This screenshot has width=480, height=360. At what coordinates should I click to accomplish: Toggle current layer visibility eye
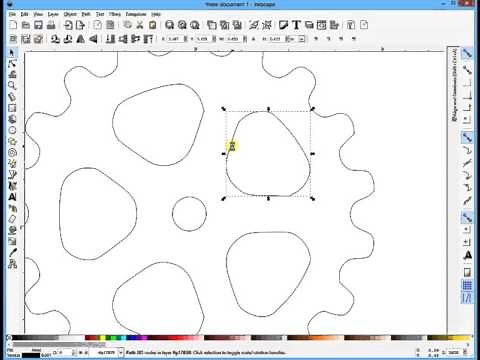[x=81, y=352]
